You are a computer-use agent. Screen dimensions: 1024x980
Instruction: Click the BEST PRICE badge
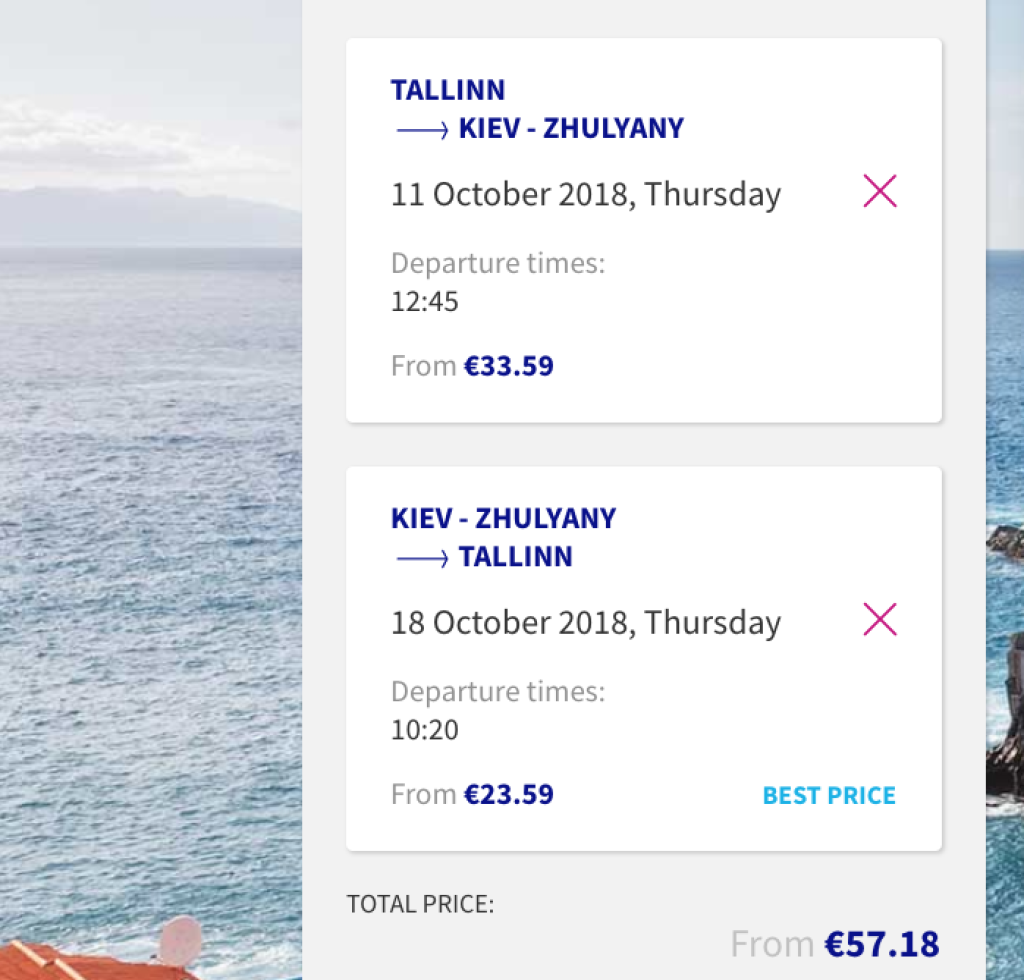coord(829,796)
